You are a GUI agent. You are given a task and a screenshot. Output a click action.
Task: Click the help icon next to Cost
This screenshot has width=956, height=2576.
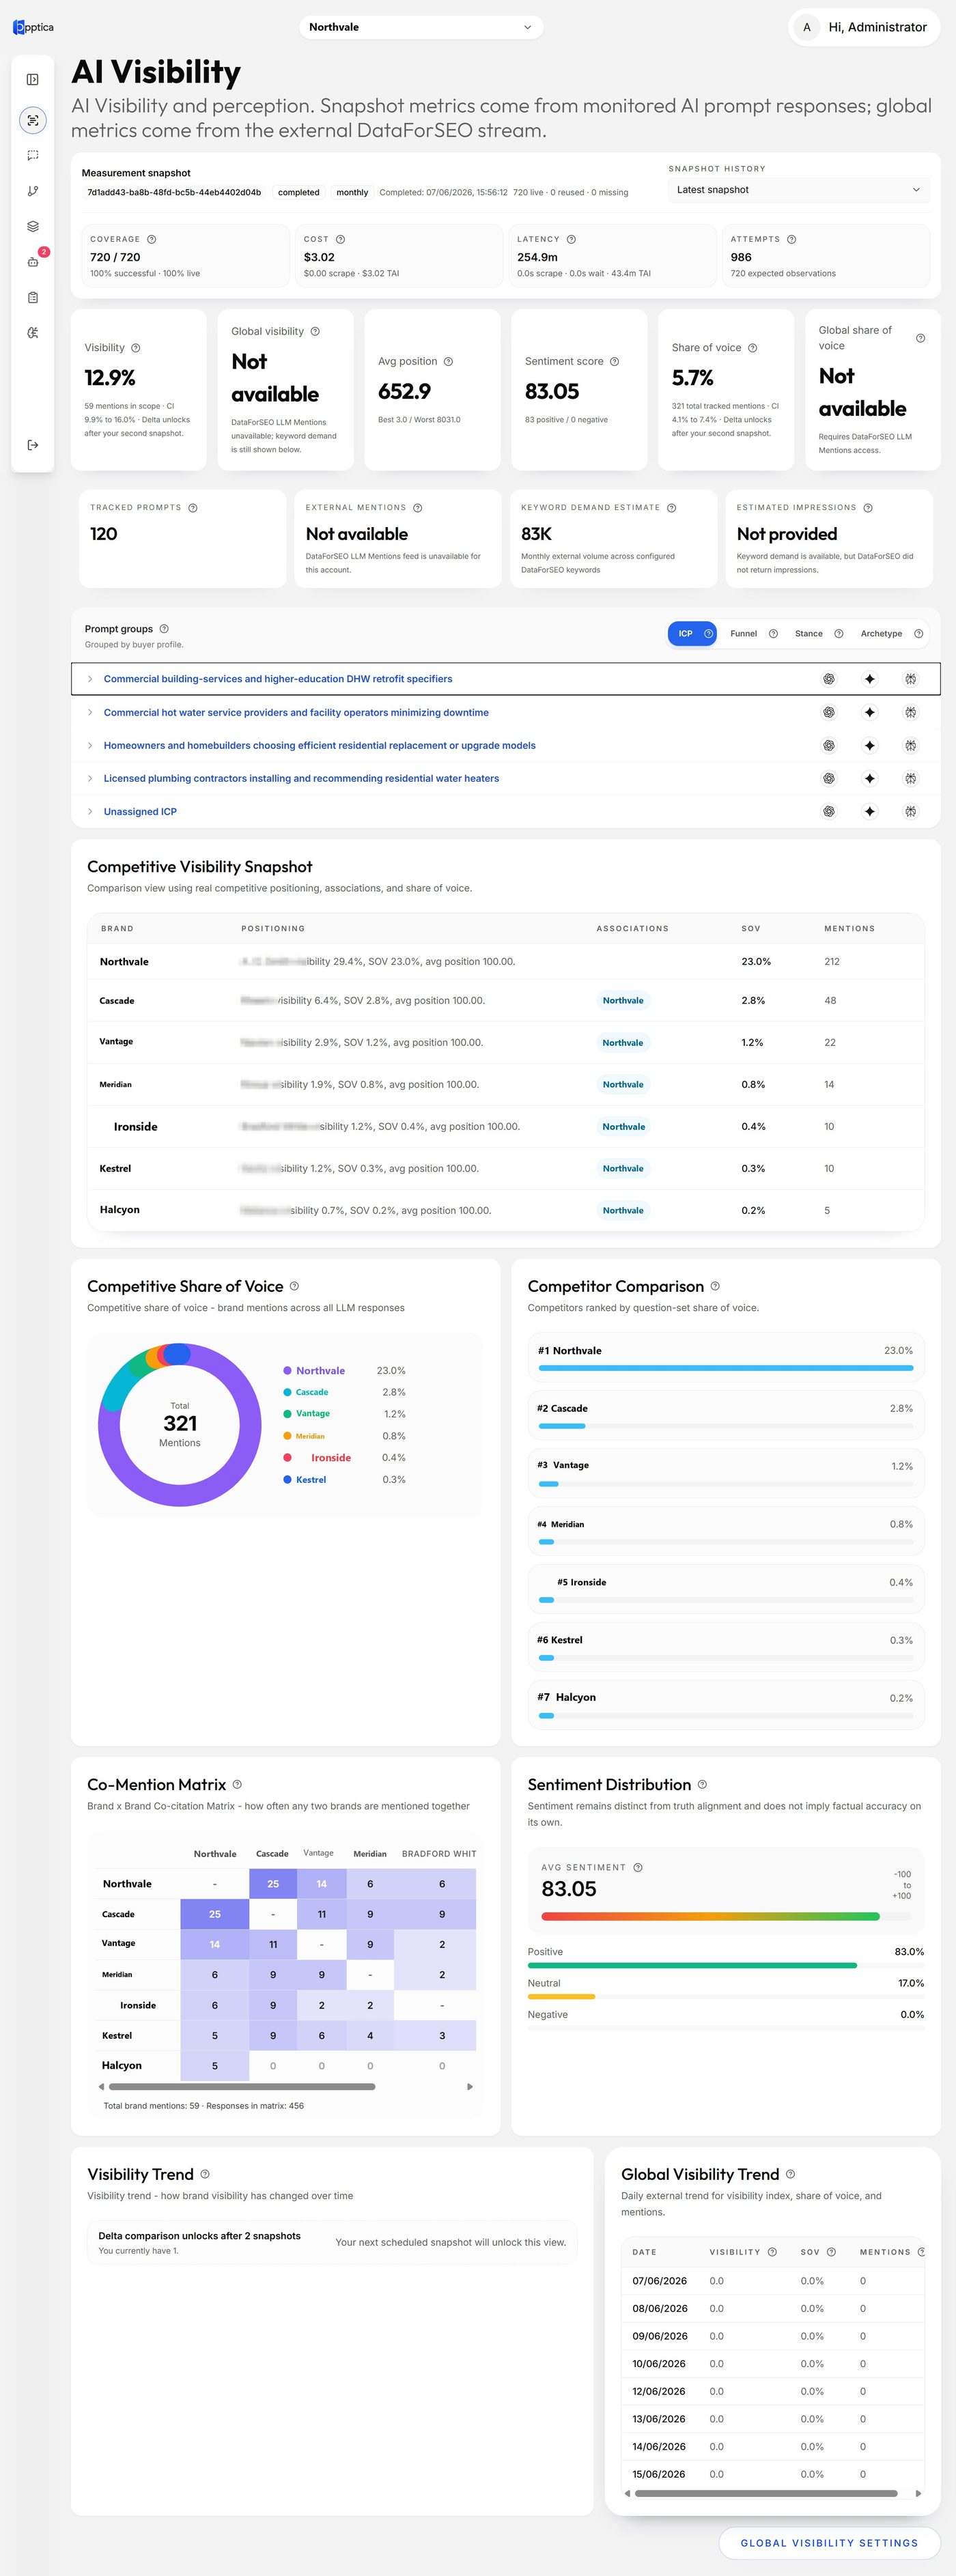coord(341,239)
